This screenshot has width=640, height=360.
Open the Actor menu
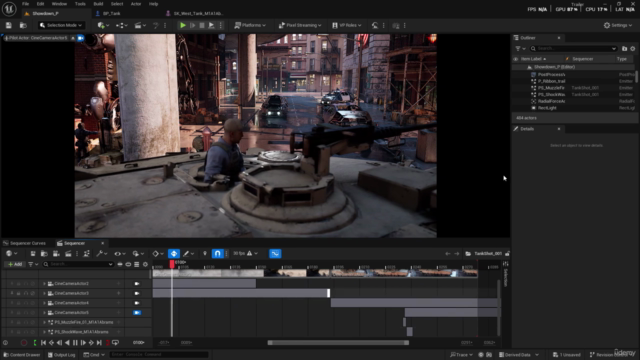[136, 4]
